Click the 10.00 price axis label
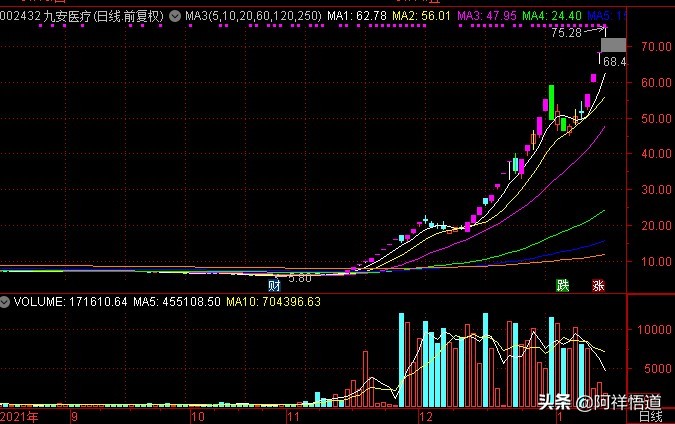This screenshot has width=675, height=424. 656,262
